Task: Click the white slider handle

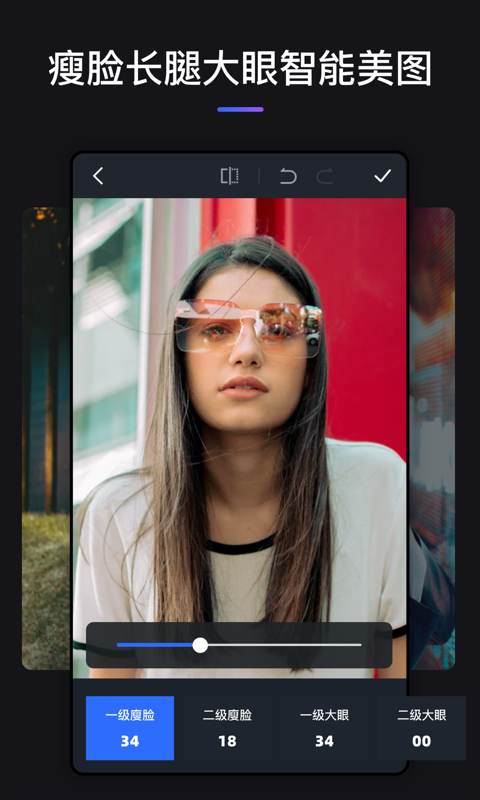Action: (x=200, y=645)
